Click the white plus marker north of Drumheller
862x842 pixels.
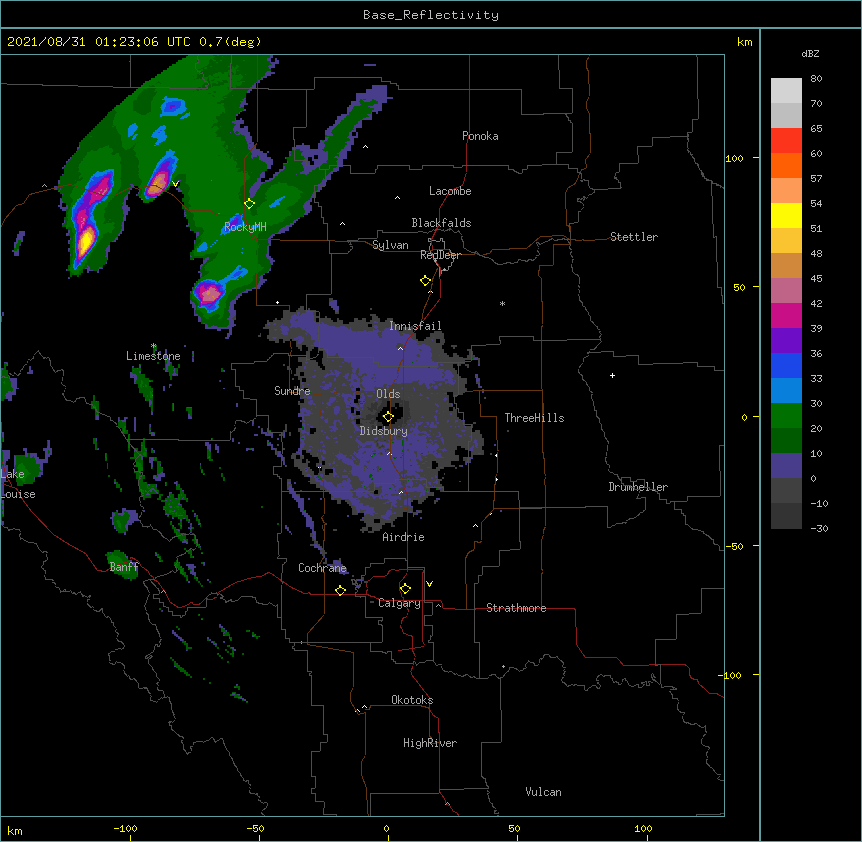click(x=612, y=375)
